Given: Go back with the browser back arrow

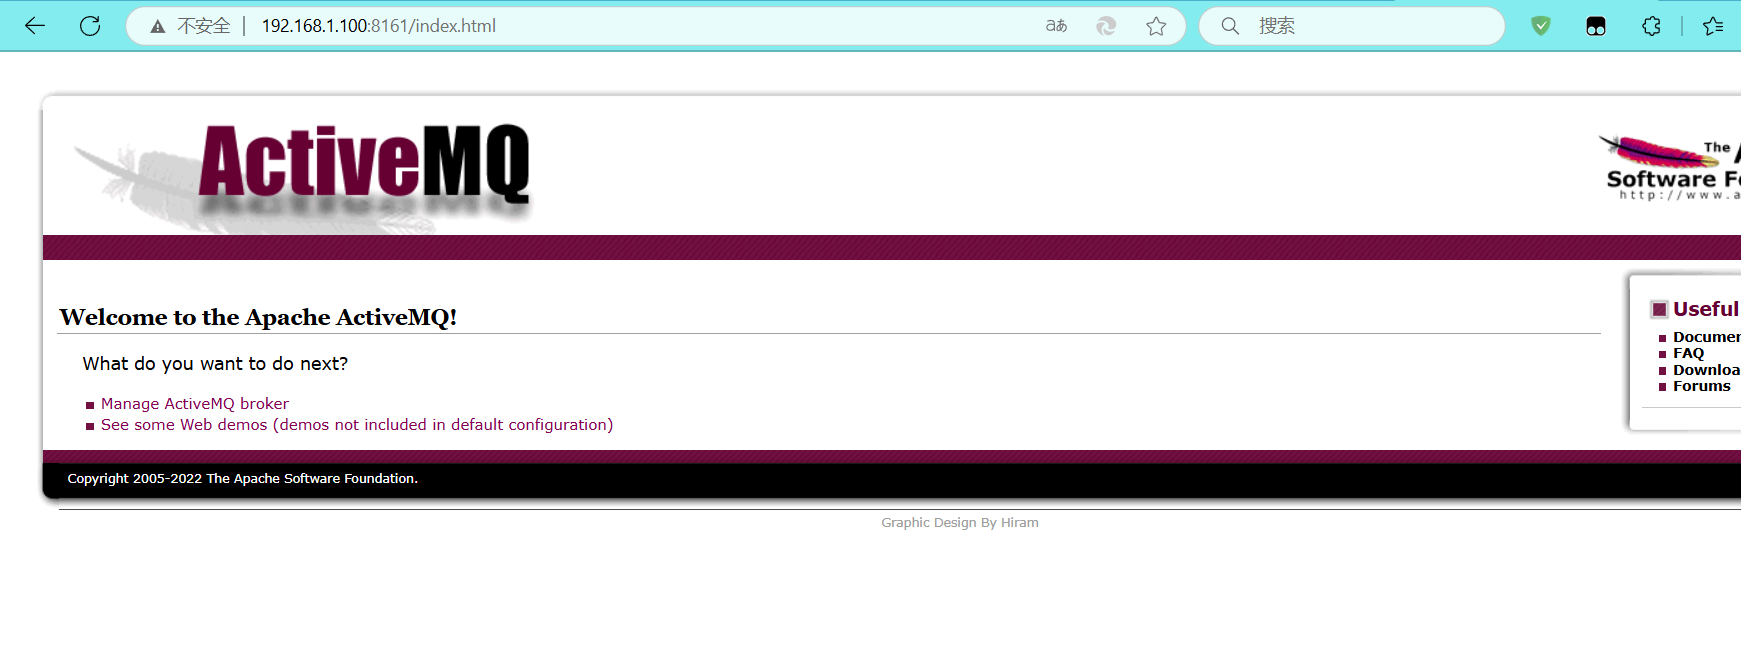Looking at the screenshot, I should (x=35, y=26).
